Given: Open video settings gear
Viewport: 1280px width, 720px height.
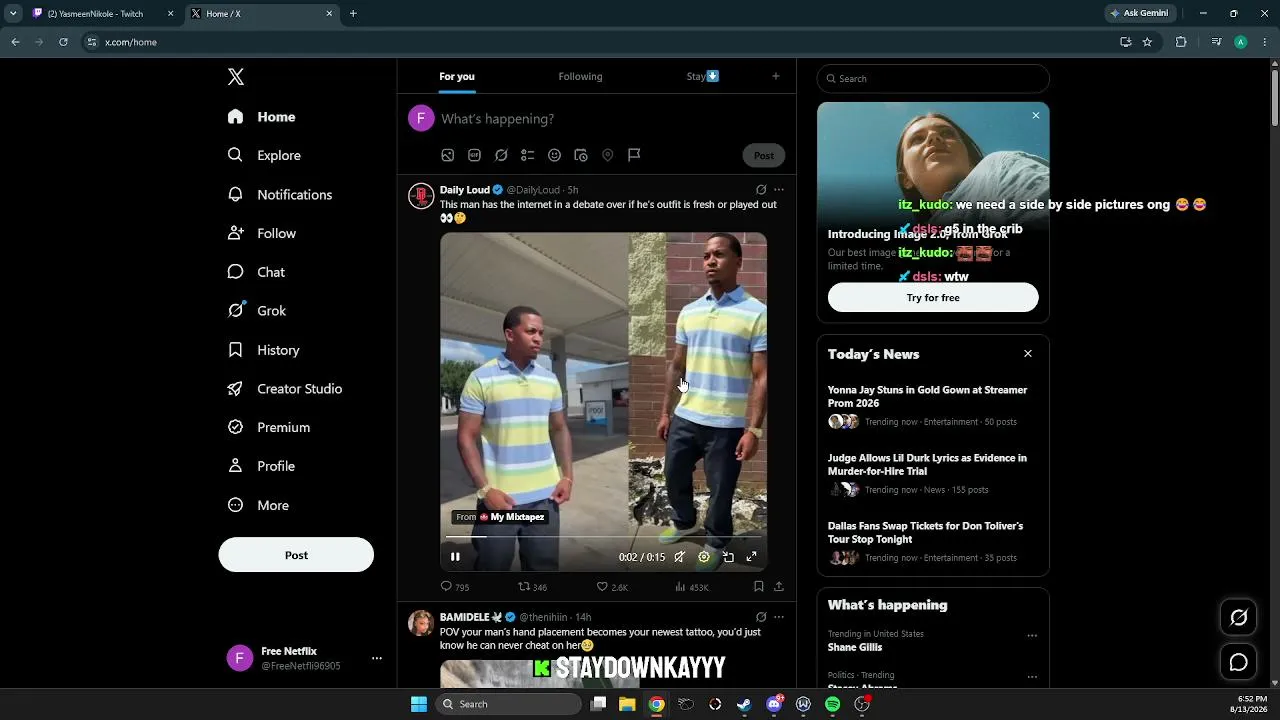Looking at the screenshot, I should point(704,557).
